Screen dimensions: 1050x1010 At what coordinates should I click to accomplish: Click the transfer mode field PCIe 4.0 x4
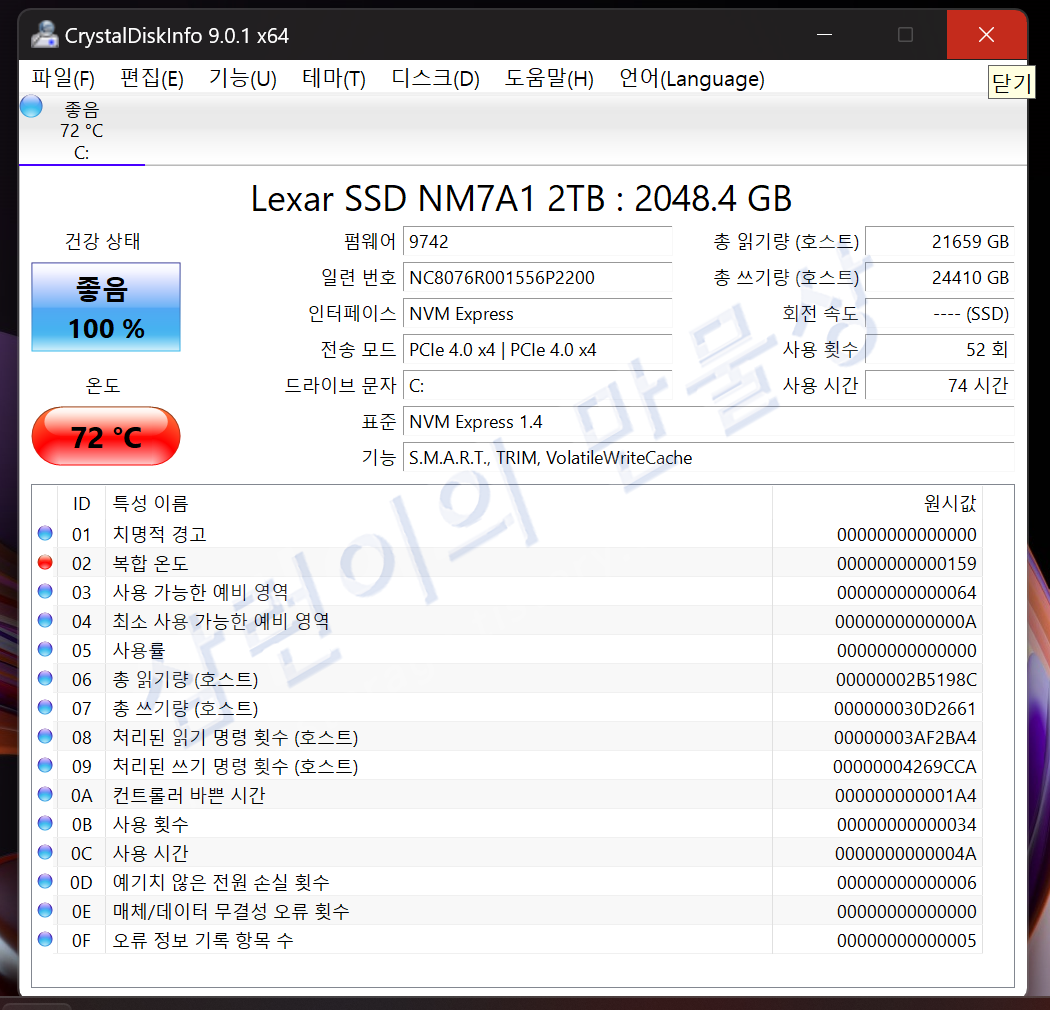coord(537,350)
